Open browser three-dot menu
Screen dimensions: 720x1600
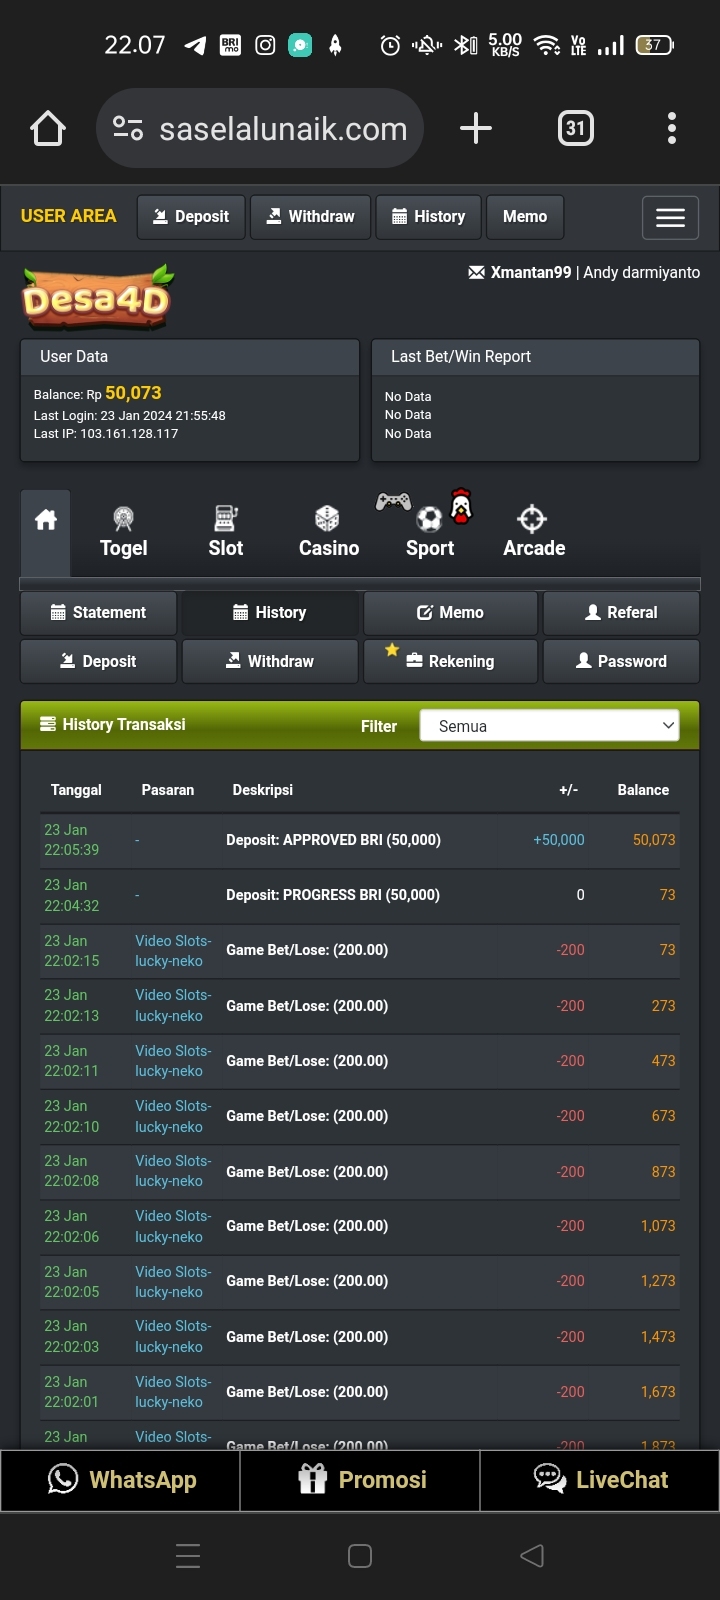(671, 128)
